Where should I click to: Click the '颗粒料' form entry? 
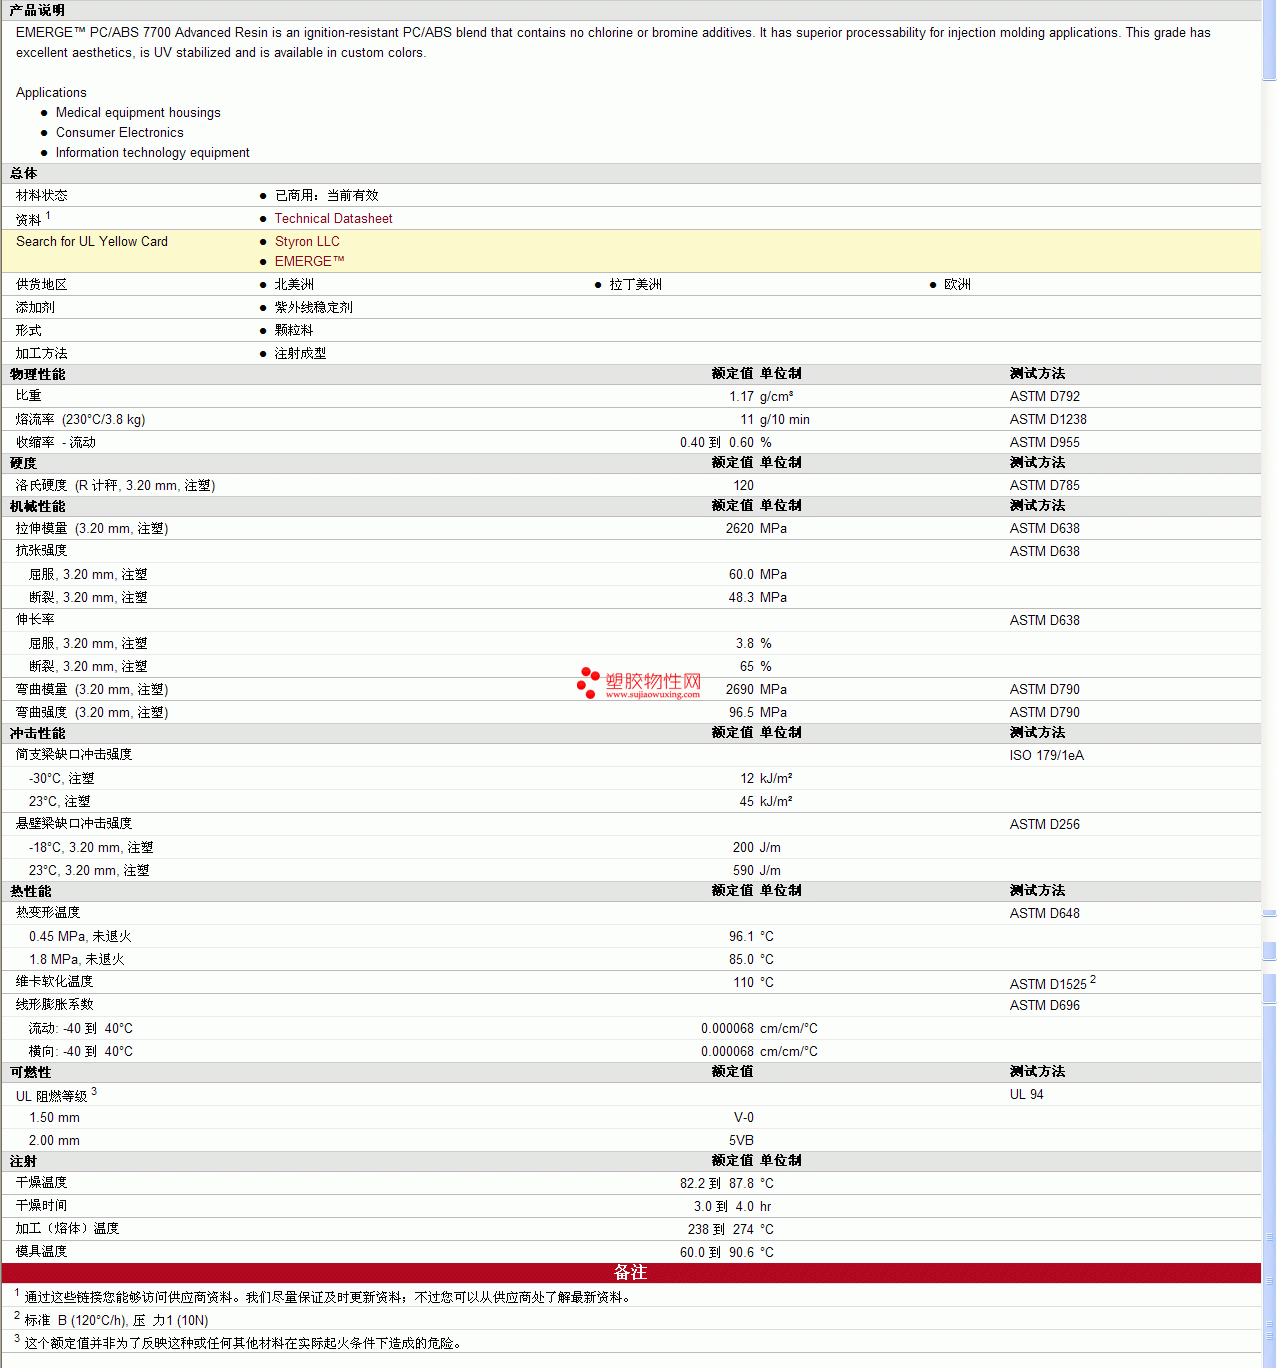[x=294, y=330]
